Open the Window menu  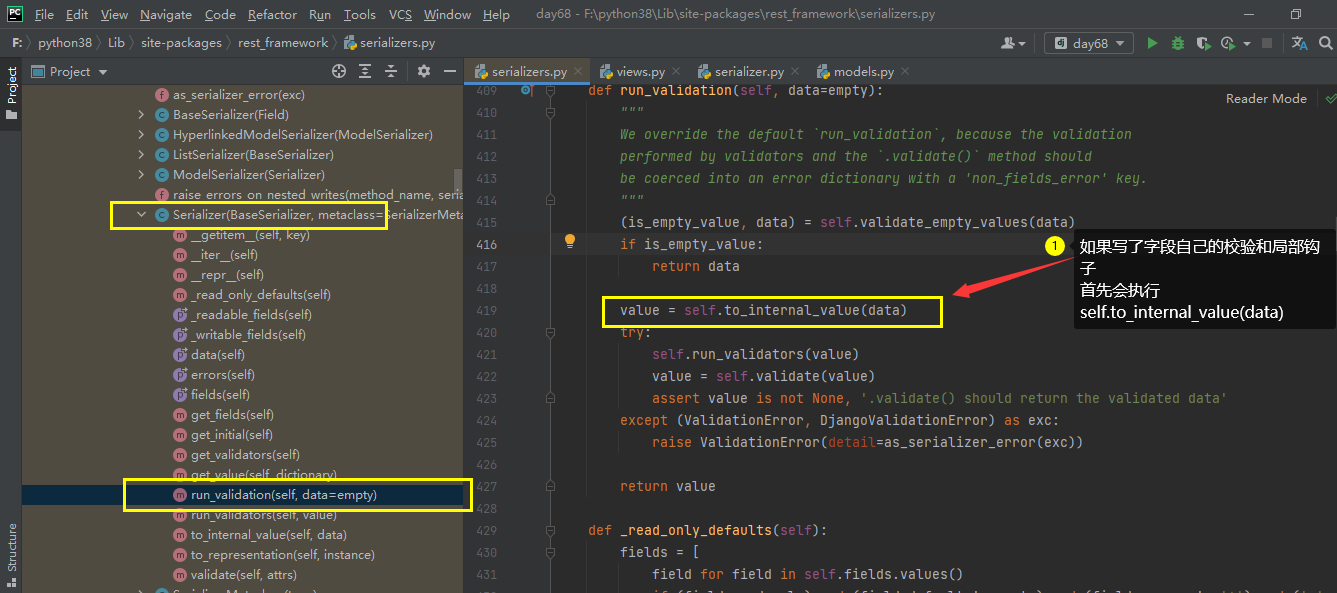tap(447, 14)
